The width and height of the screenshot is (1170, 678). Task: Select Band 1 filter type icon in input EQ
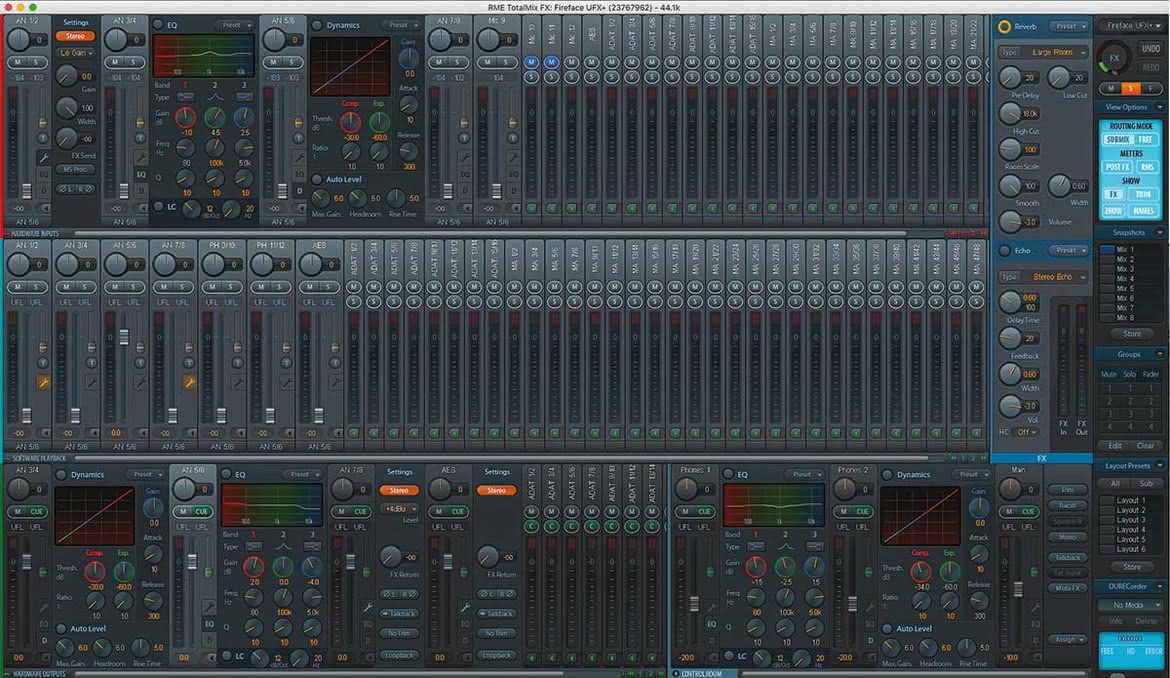[x=185, y=98]
